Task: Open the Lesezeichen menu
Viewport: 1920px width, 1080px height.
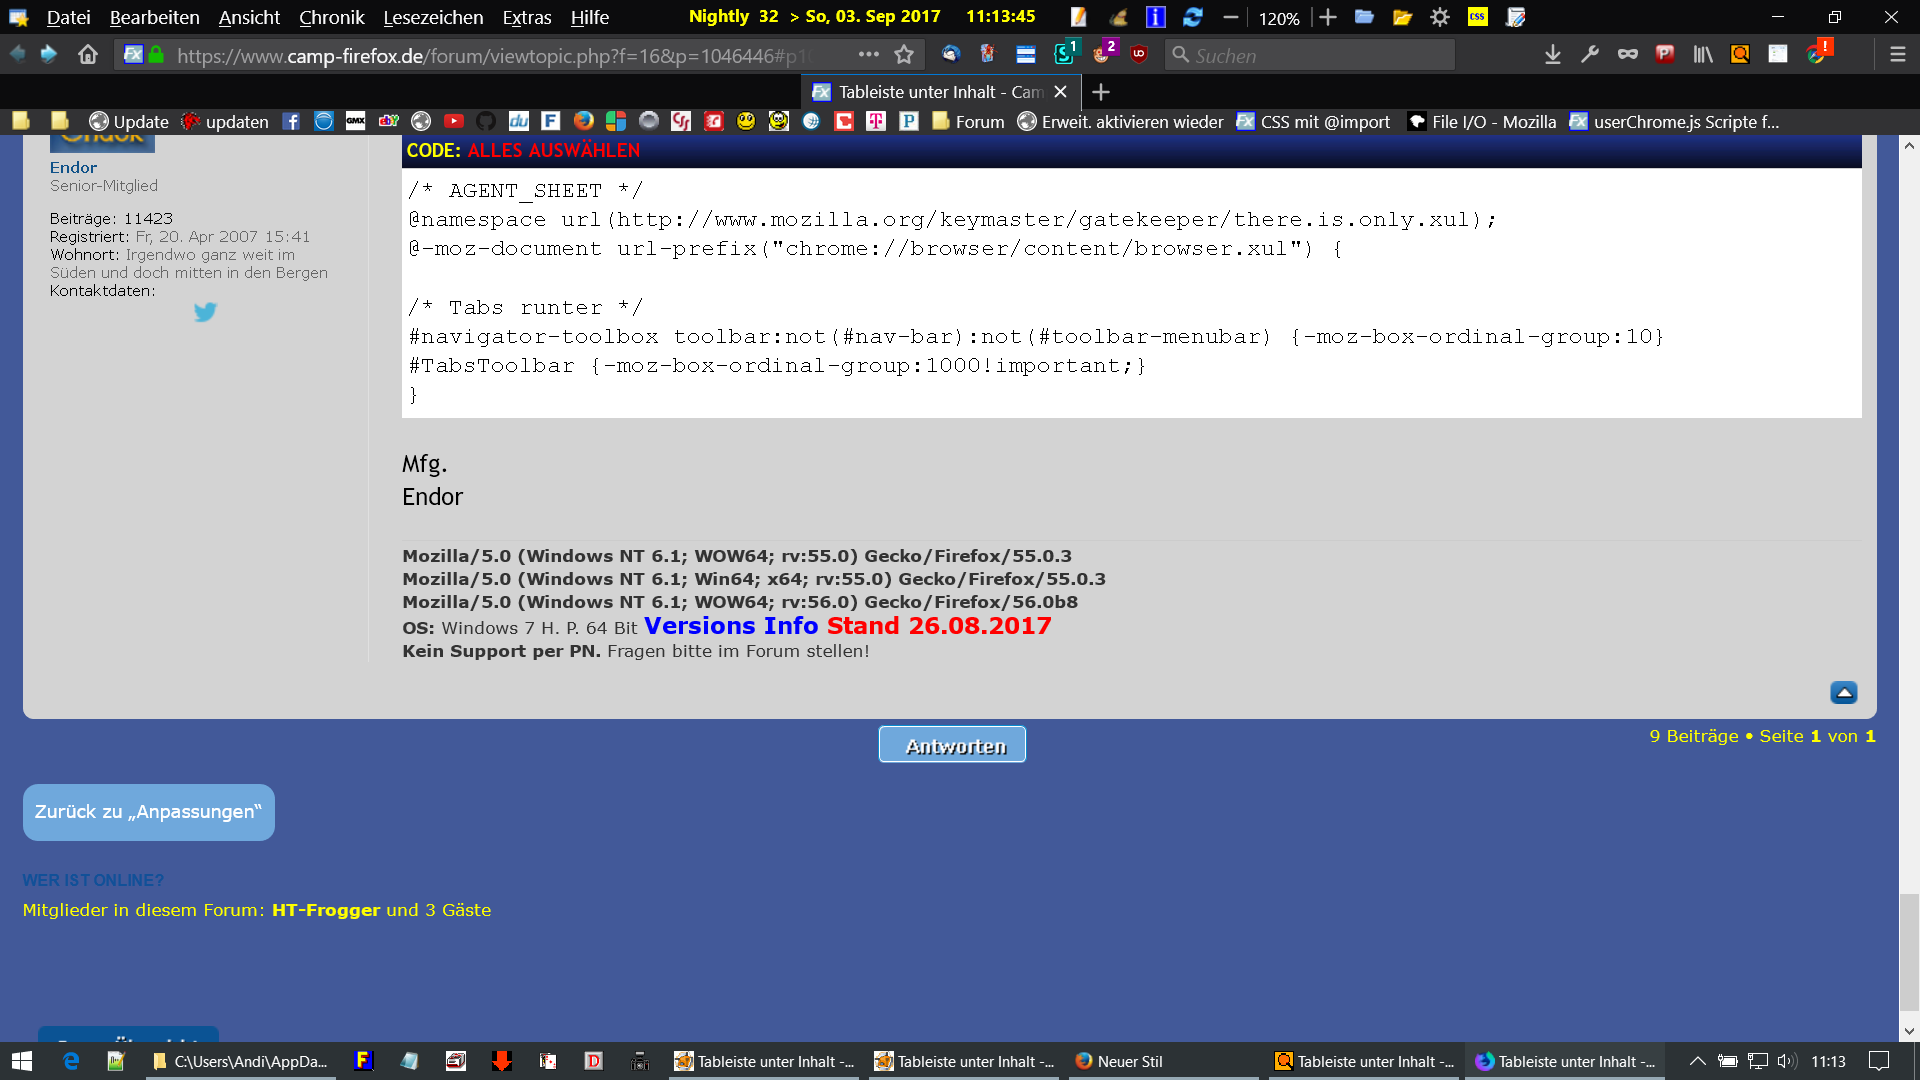Action: pyautogui.click(x=432, y=17)
